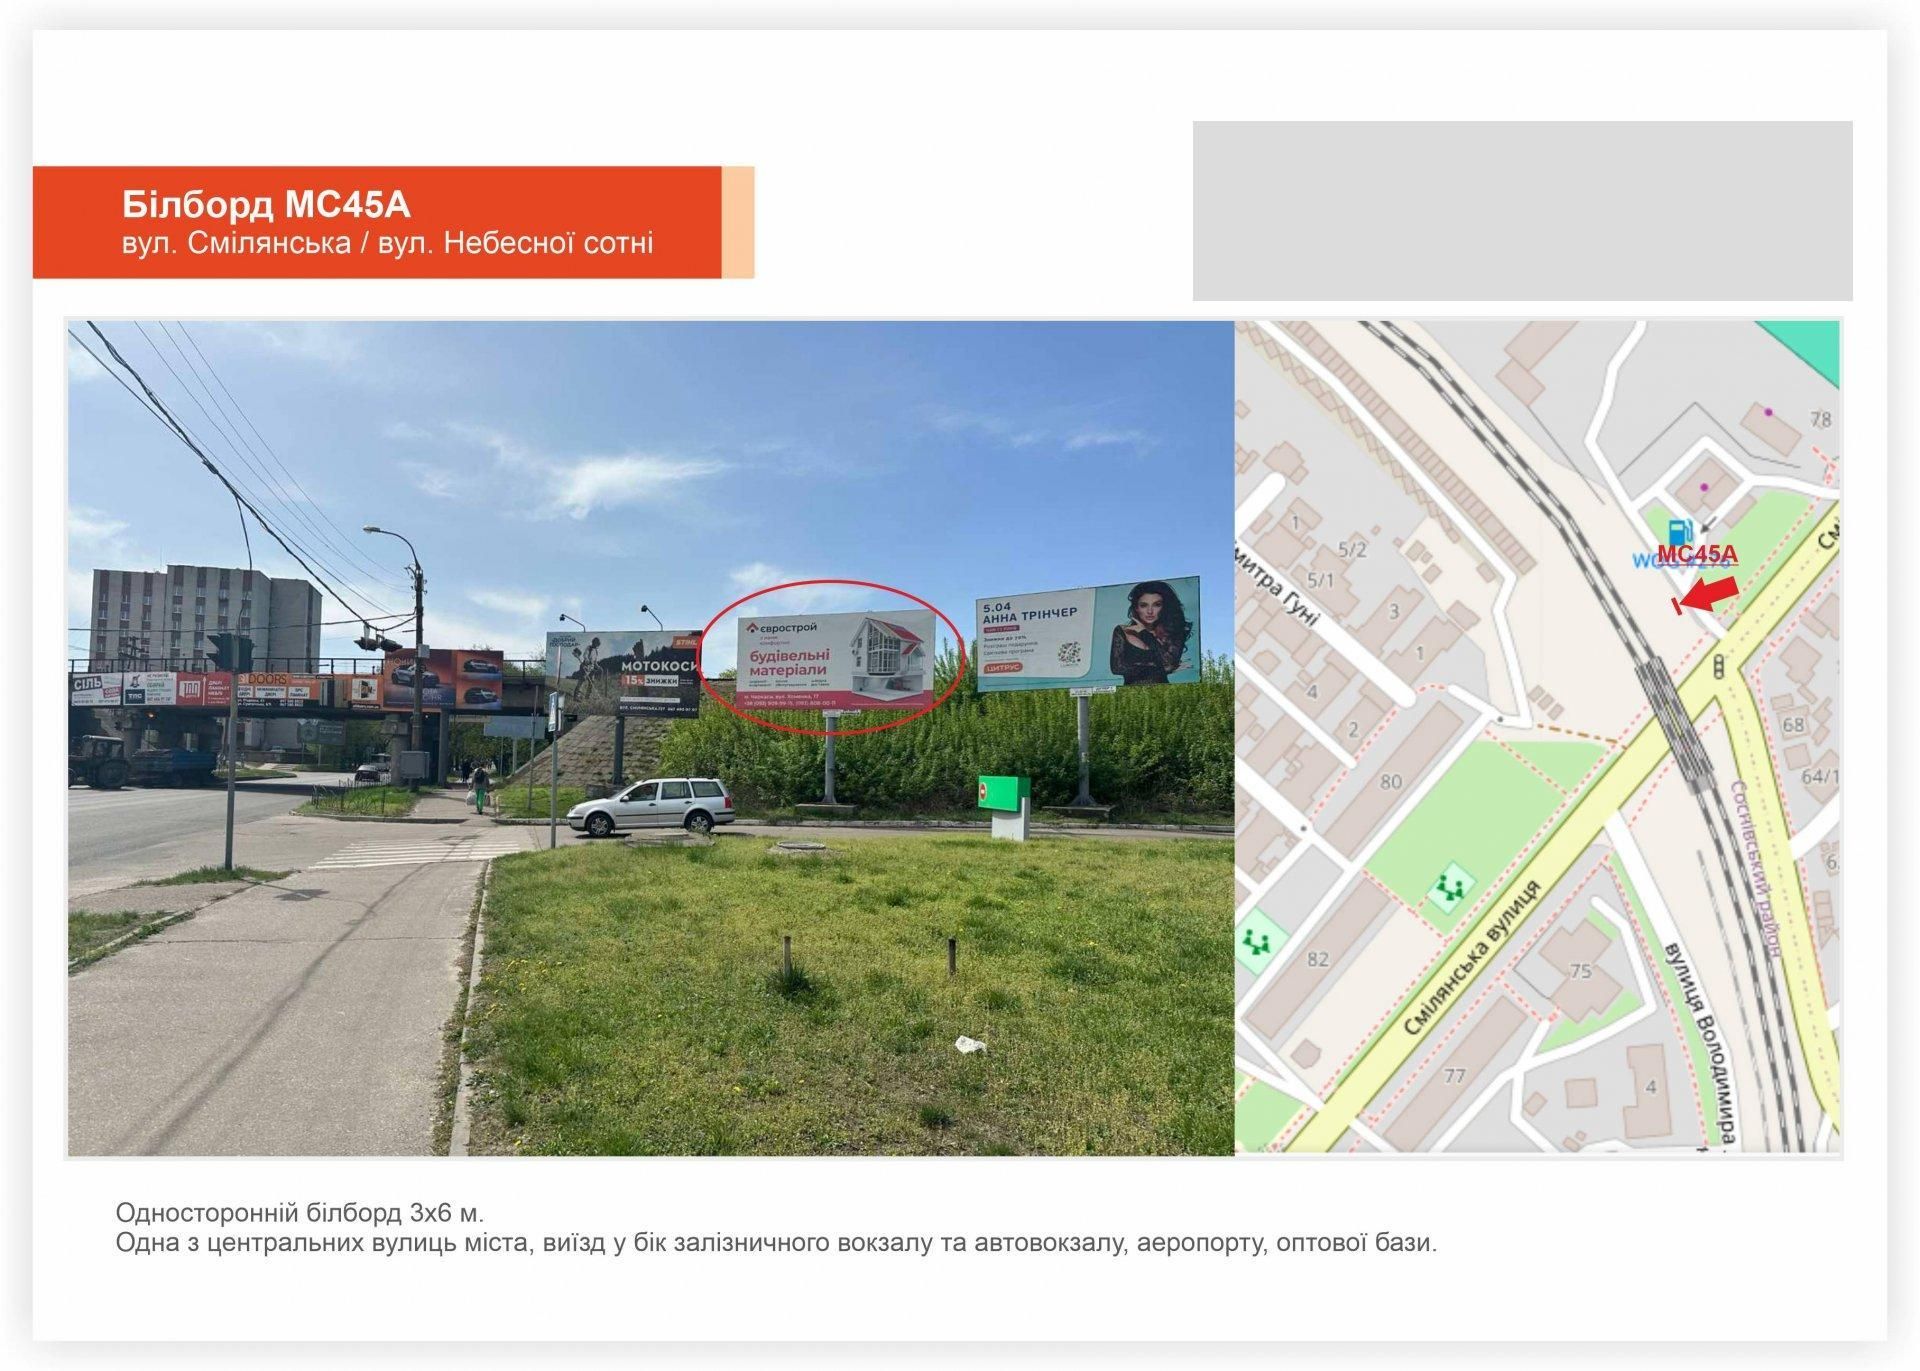This screenshot has width=1920, height=1371.
Task: Click the traffic light icon on map
Action: coord(1720,668)
